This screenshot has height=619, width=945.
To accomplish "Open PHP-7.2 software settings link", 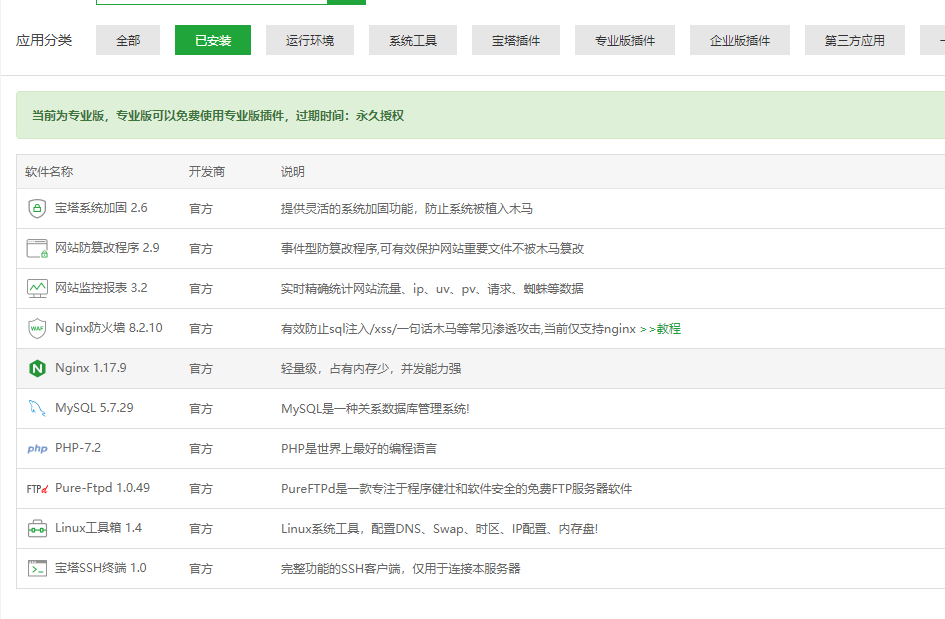I will pos(78,448).
